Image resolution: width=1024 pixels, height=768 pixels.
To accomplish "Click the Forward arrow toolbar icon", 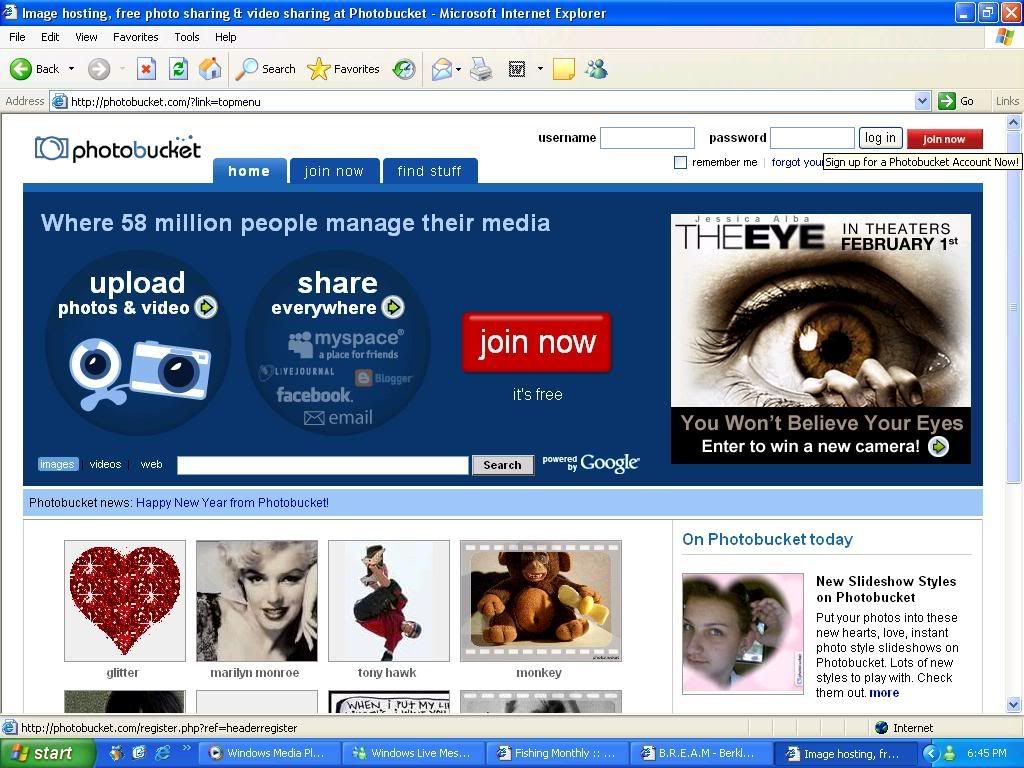I will coord(99,69).
